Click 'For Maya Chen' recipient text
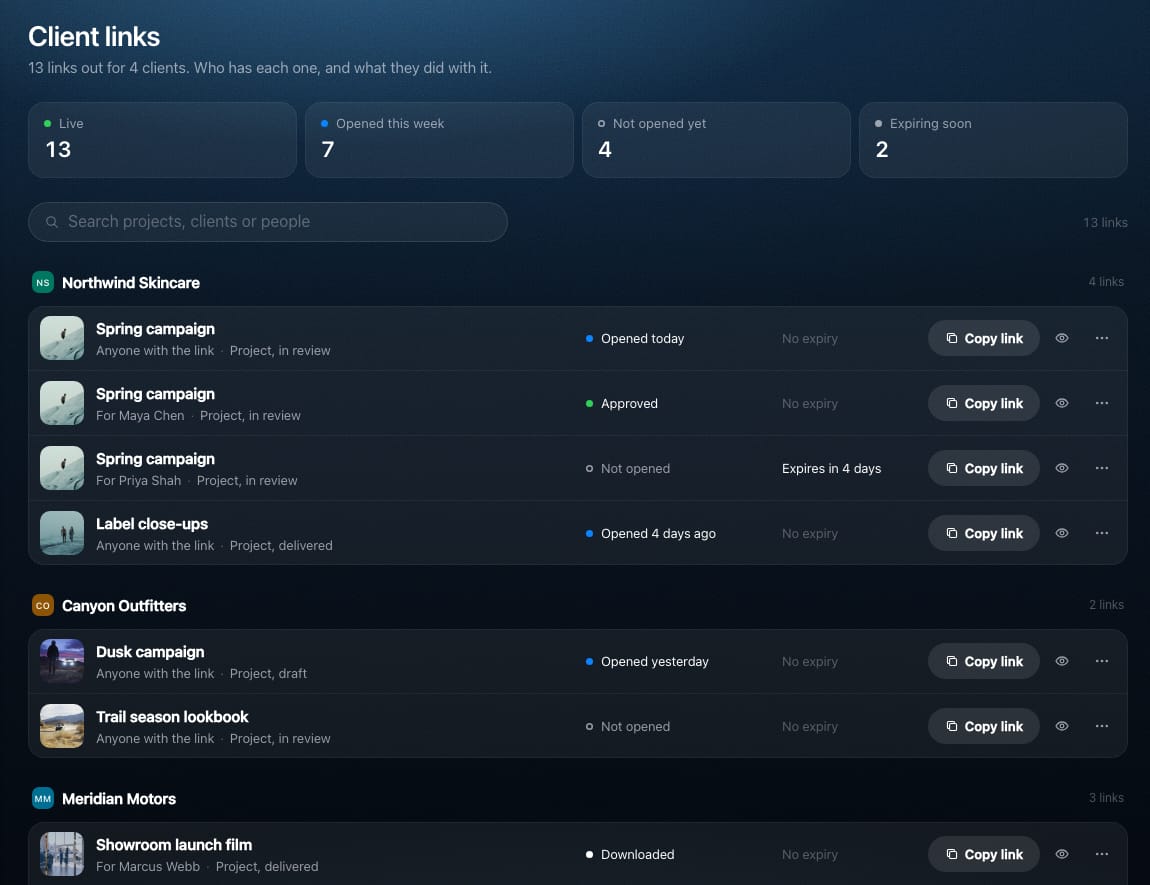Screen dimensions: 1150x885 click(x=140, y=415)
